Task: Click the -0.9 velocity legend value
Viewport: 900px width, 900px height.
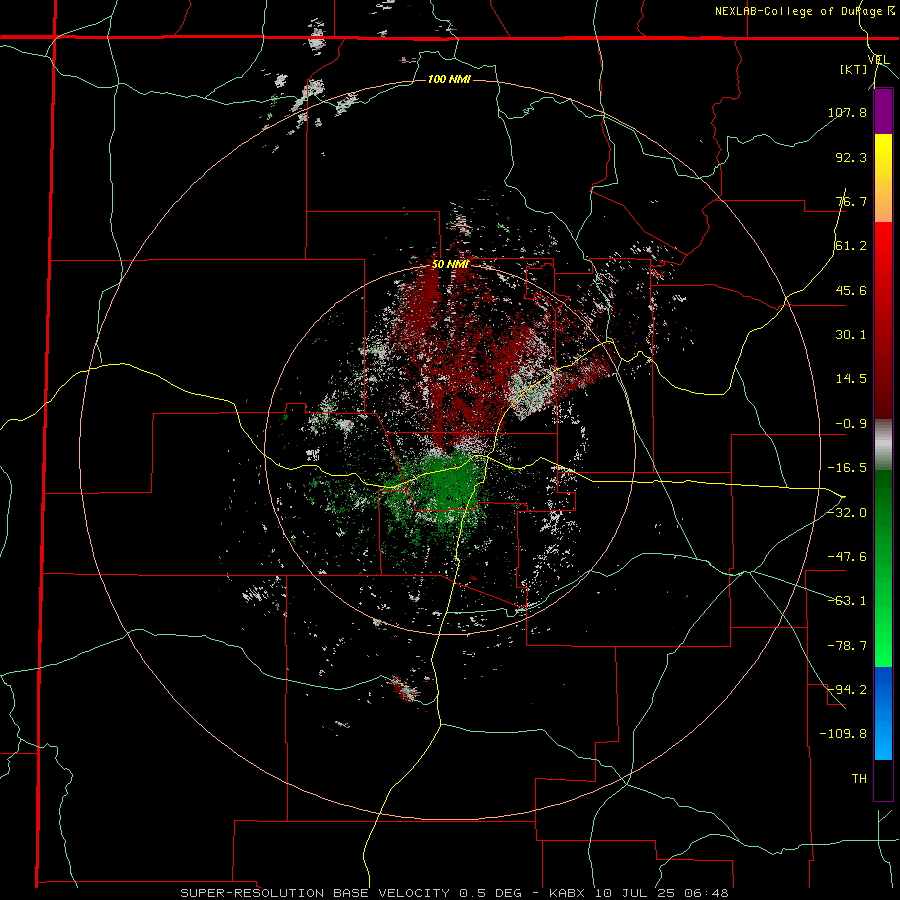Action: (851, 424)
